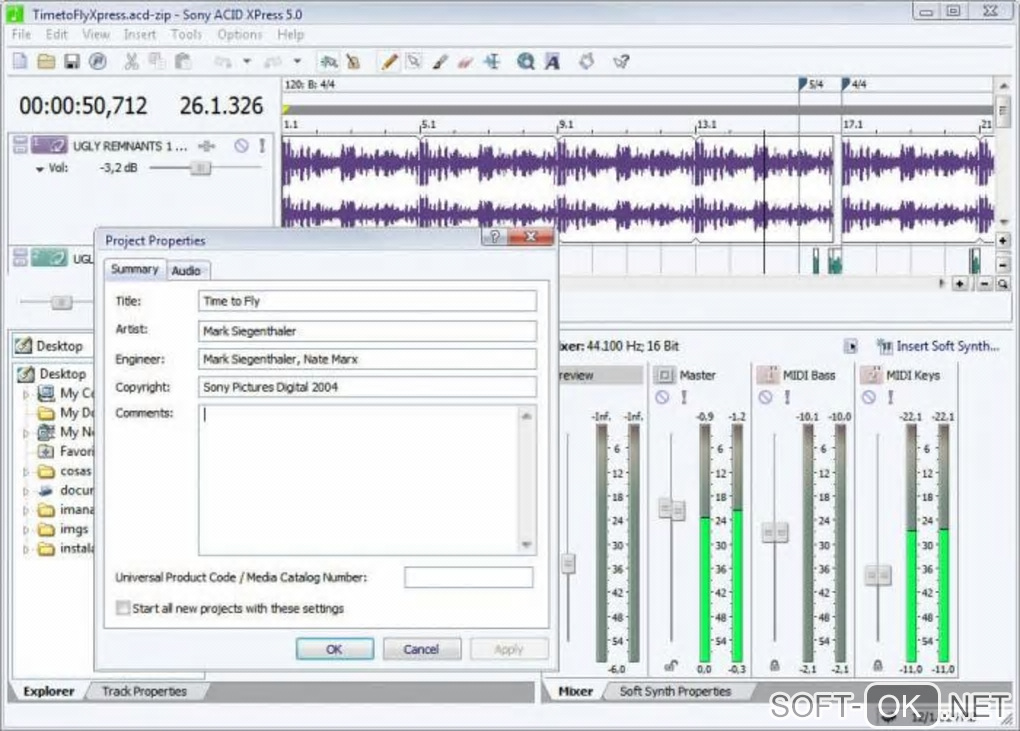Switch to the Track Properties tab

coord(144,691)
